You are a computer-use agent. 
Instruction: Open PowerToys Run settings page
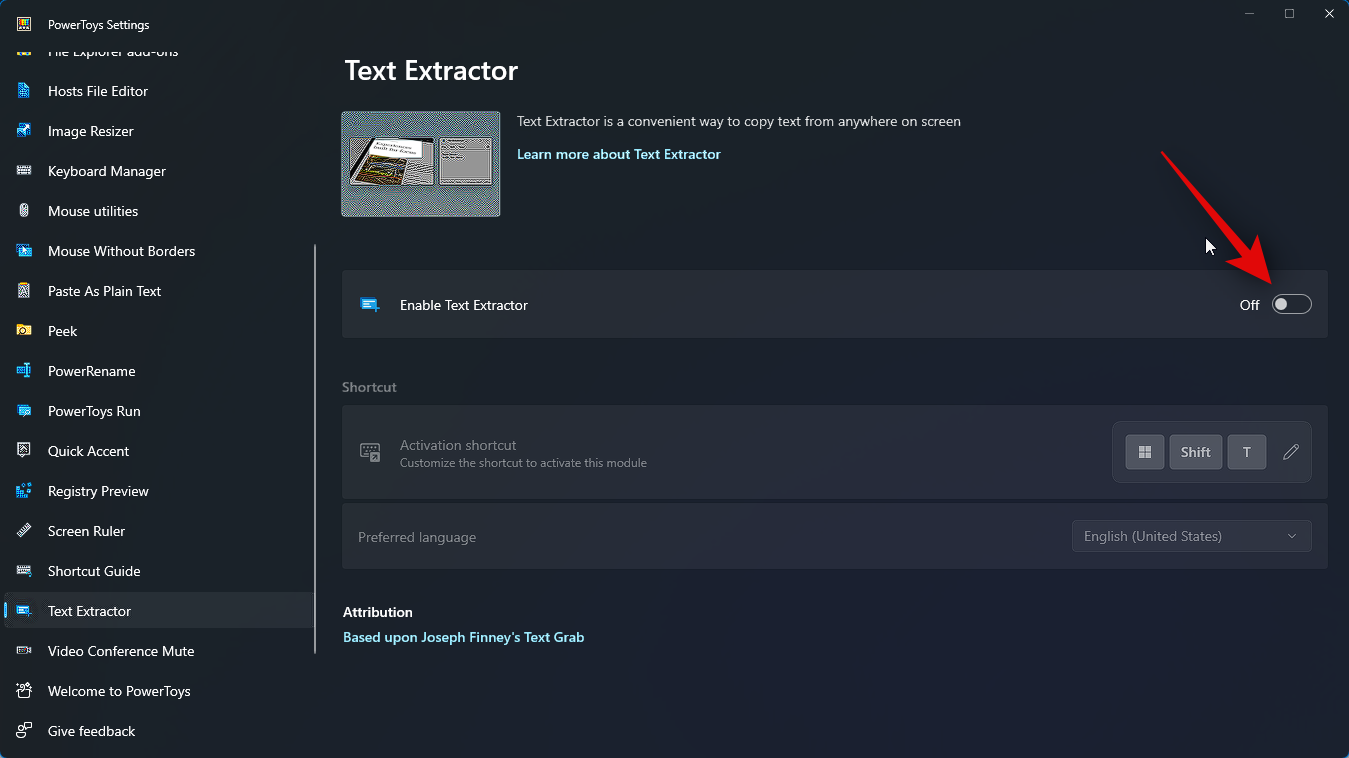pos(94,411)
